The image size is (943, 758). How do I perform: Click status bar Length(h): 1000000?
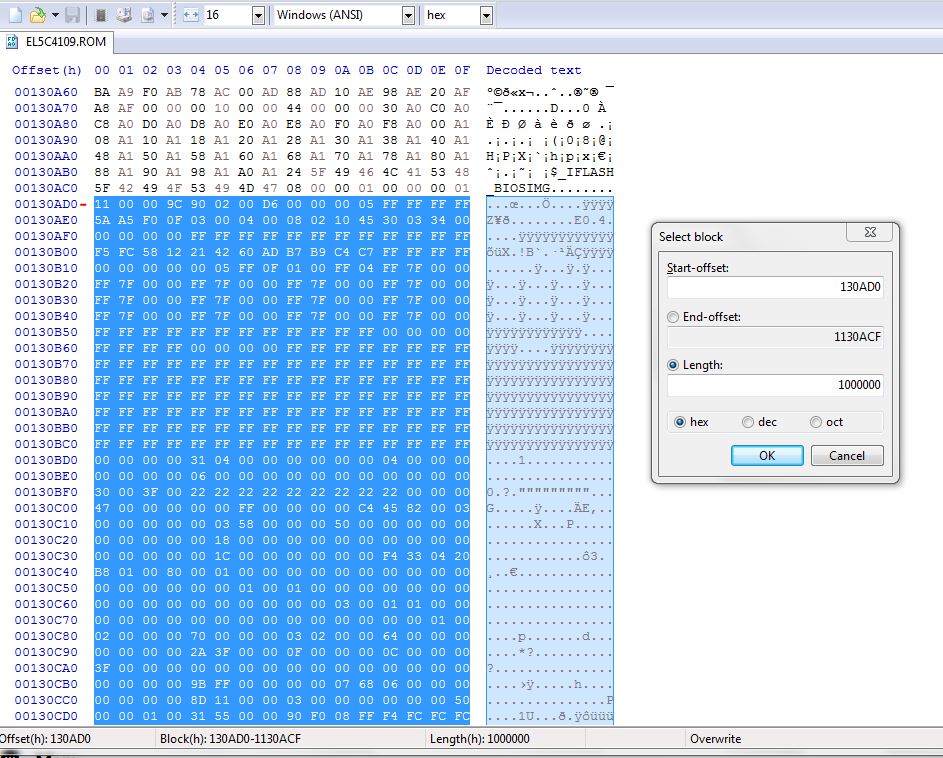(479, 739)
